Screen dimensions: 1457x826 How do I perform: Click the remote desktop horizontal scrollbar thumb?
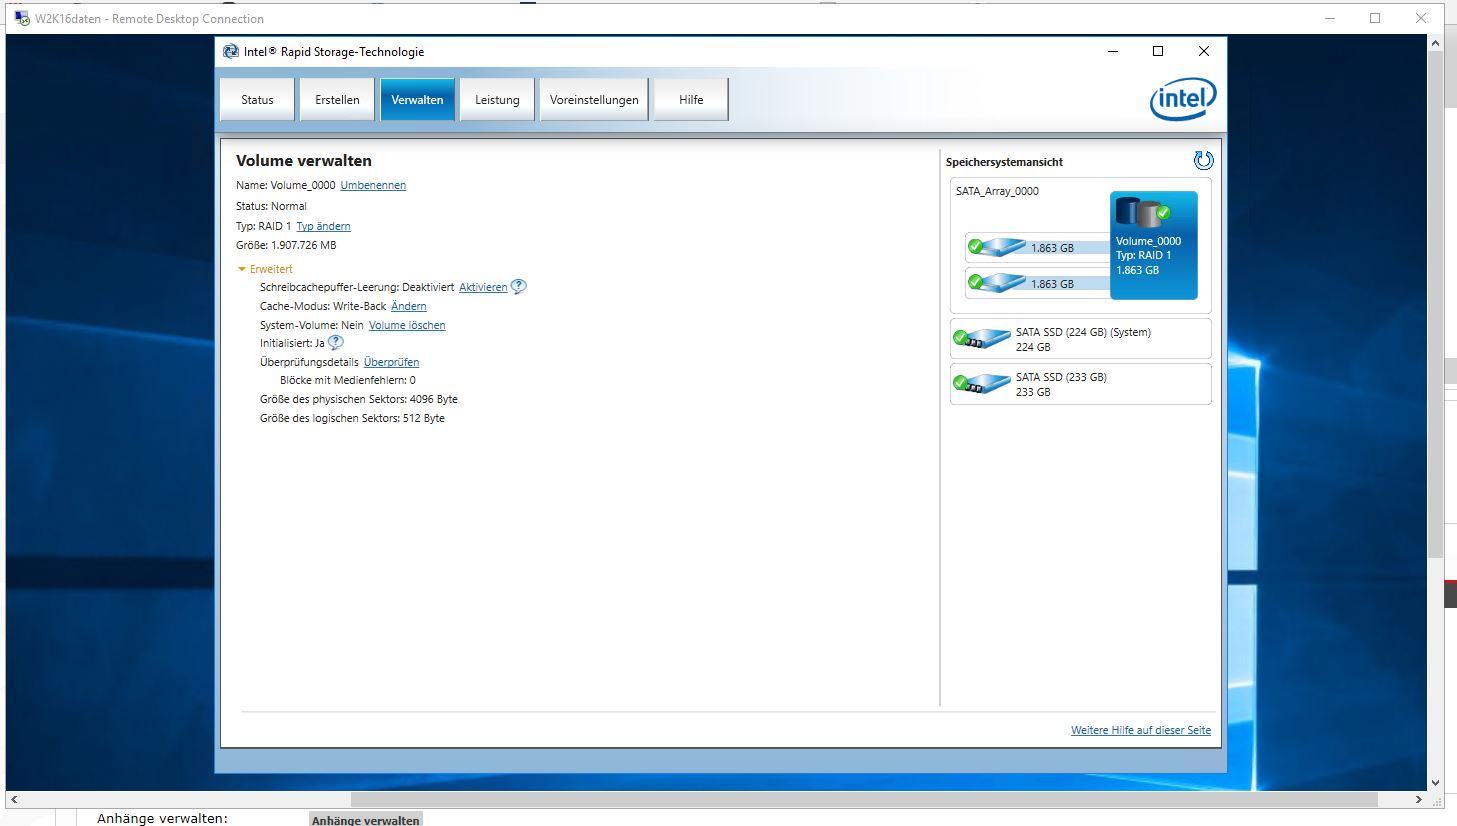click(x=864, y=799)
